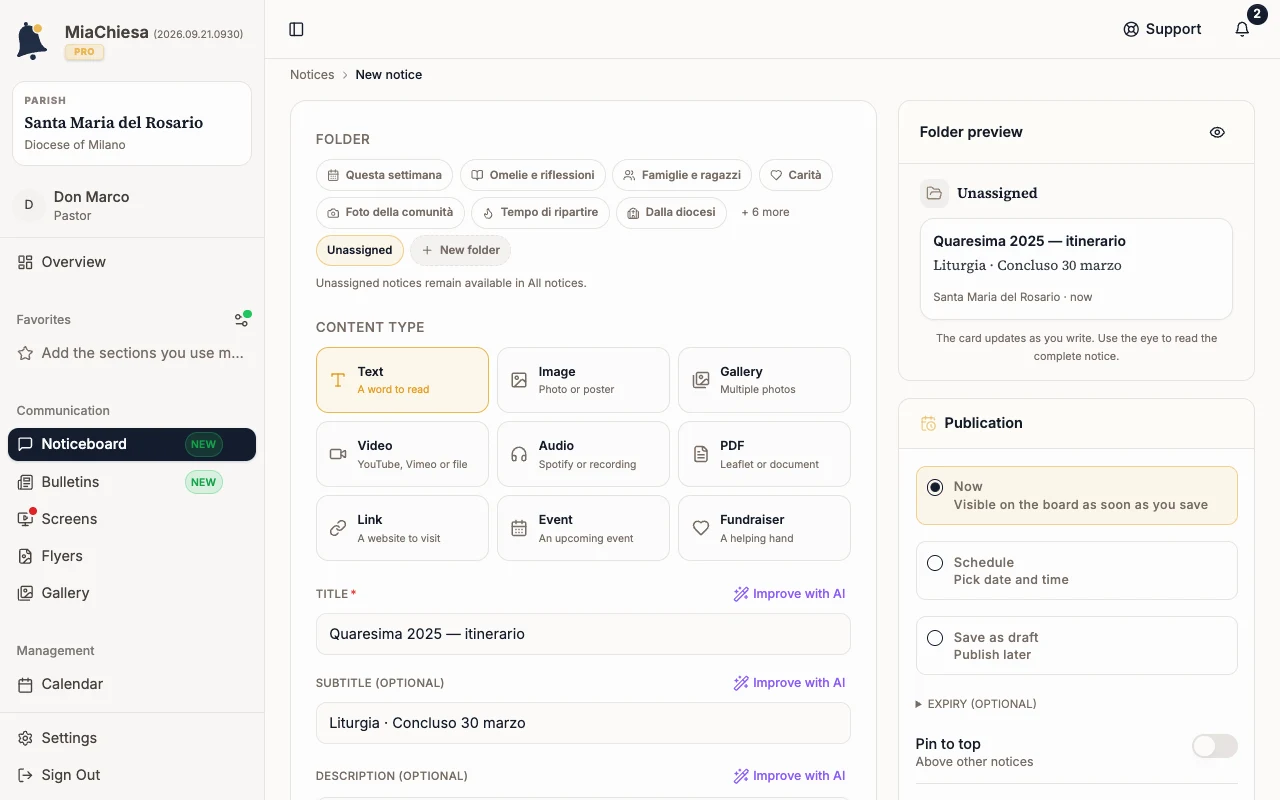1280x800 pixels.
Task: Choose the Famiglie e ragazzi folder
Action: coord(682,175)
